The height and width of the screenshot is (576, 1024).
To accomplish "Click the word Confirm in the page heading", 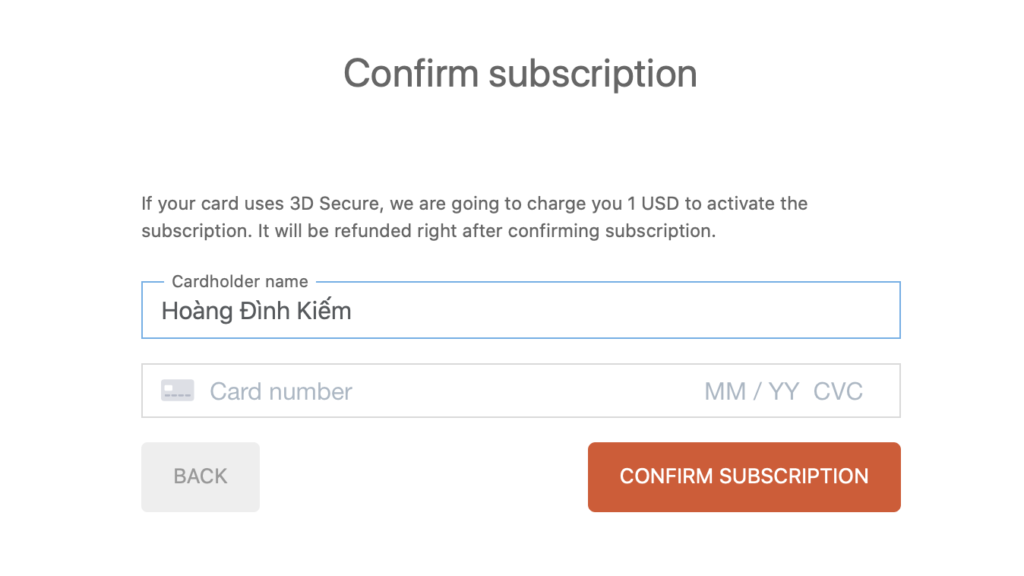I will coord(411,73).
